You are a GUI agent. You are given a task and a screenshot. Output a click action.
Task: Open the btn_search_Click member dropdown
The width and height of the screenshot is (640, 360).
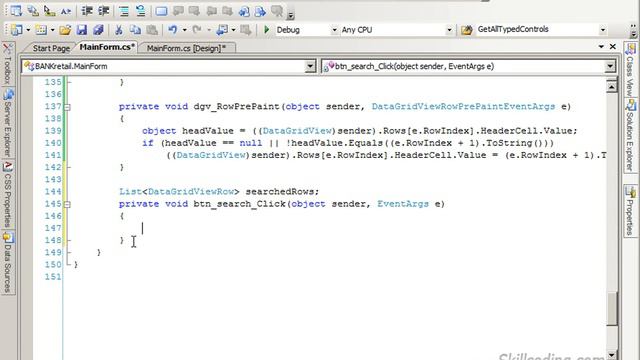coord(610,66)
